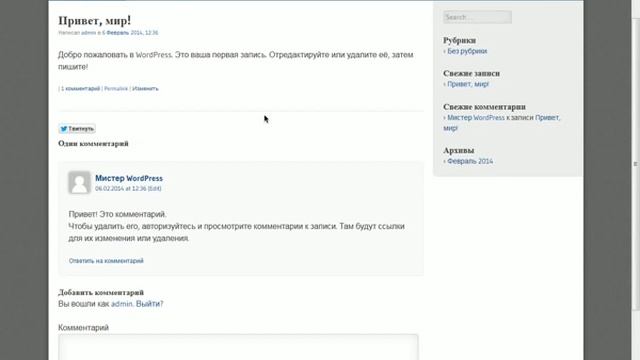
Task: Click the 'Архивы' sidebar heading
Action: tap(458, 151)
